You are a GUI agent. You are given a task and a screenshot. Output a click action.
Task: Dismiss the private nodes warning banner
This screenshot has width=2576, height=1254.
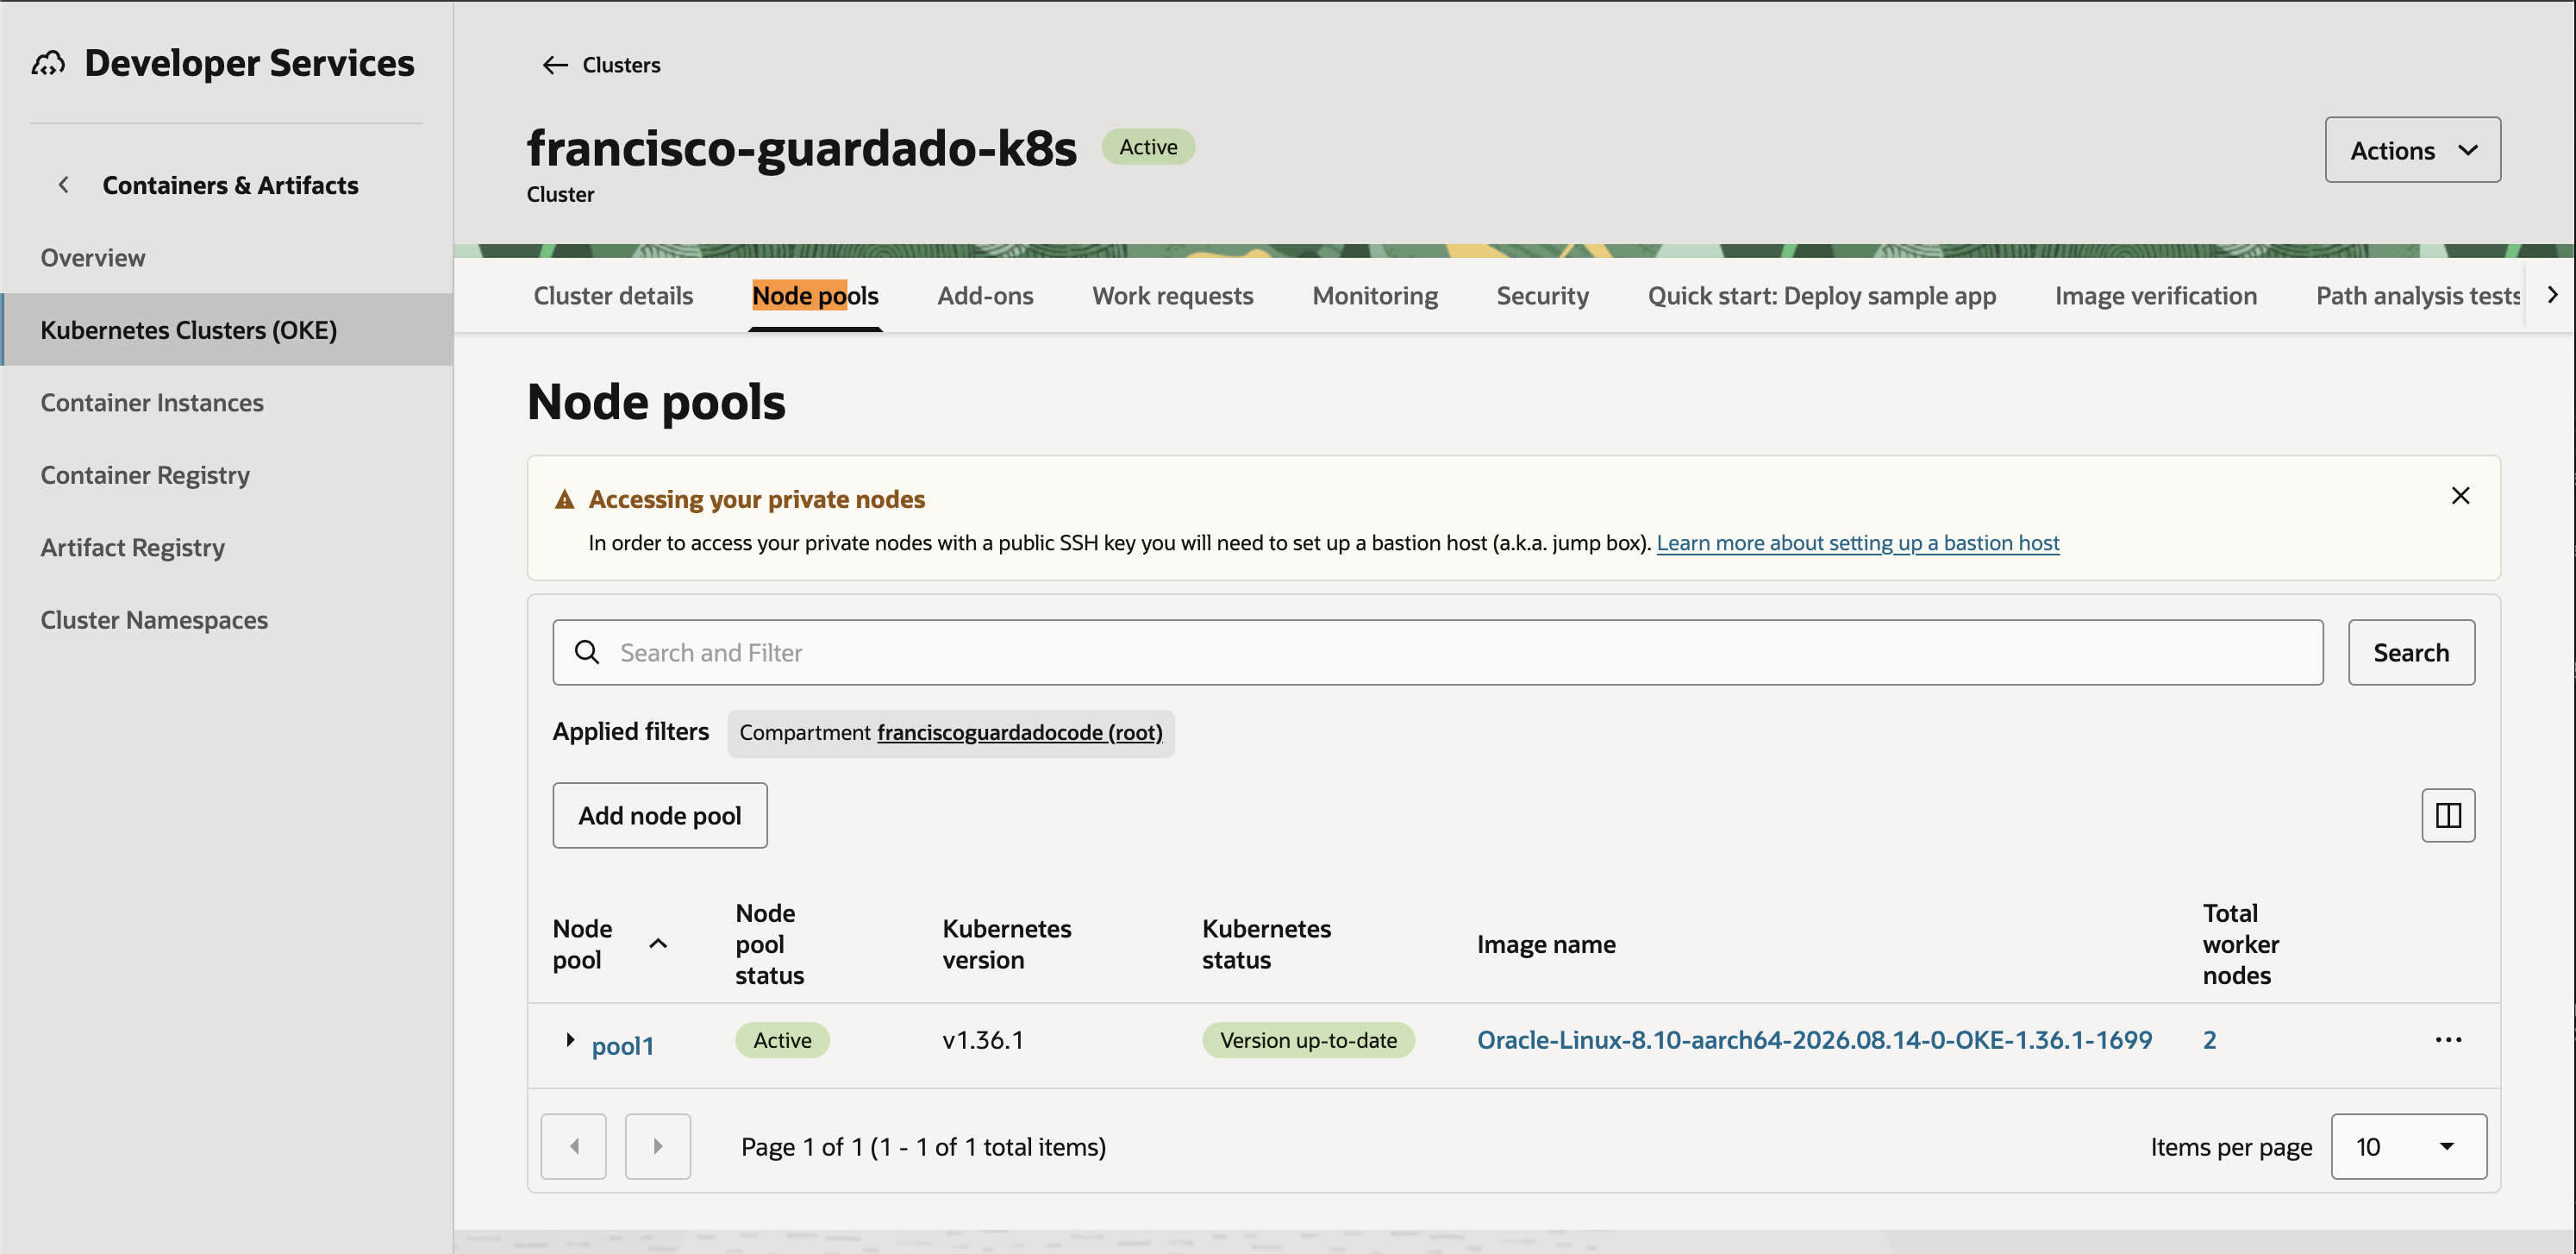[x=2460, y=496]
